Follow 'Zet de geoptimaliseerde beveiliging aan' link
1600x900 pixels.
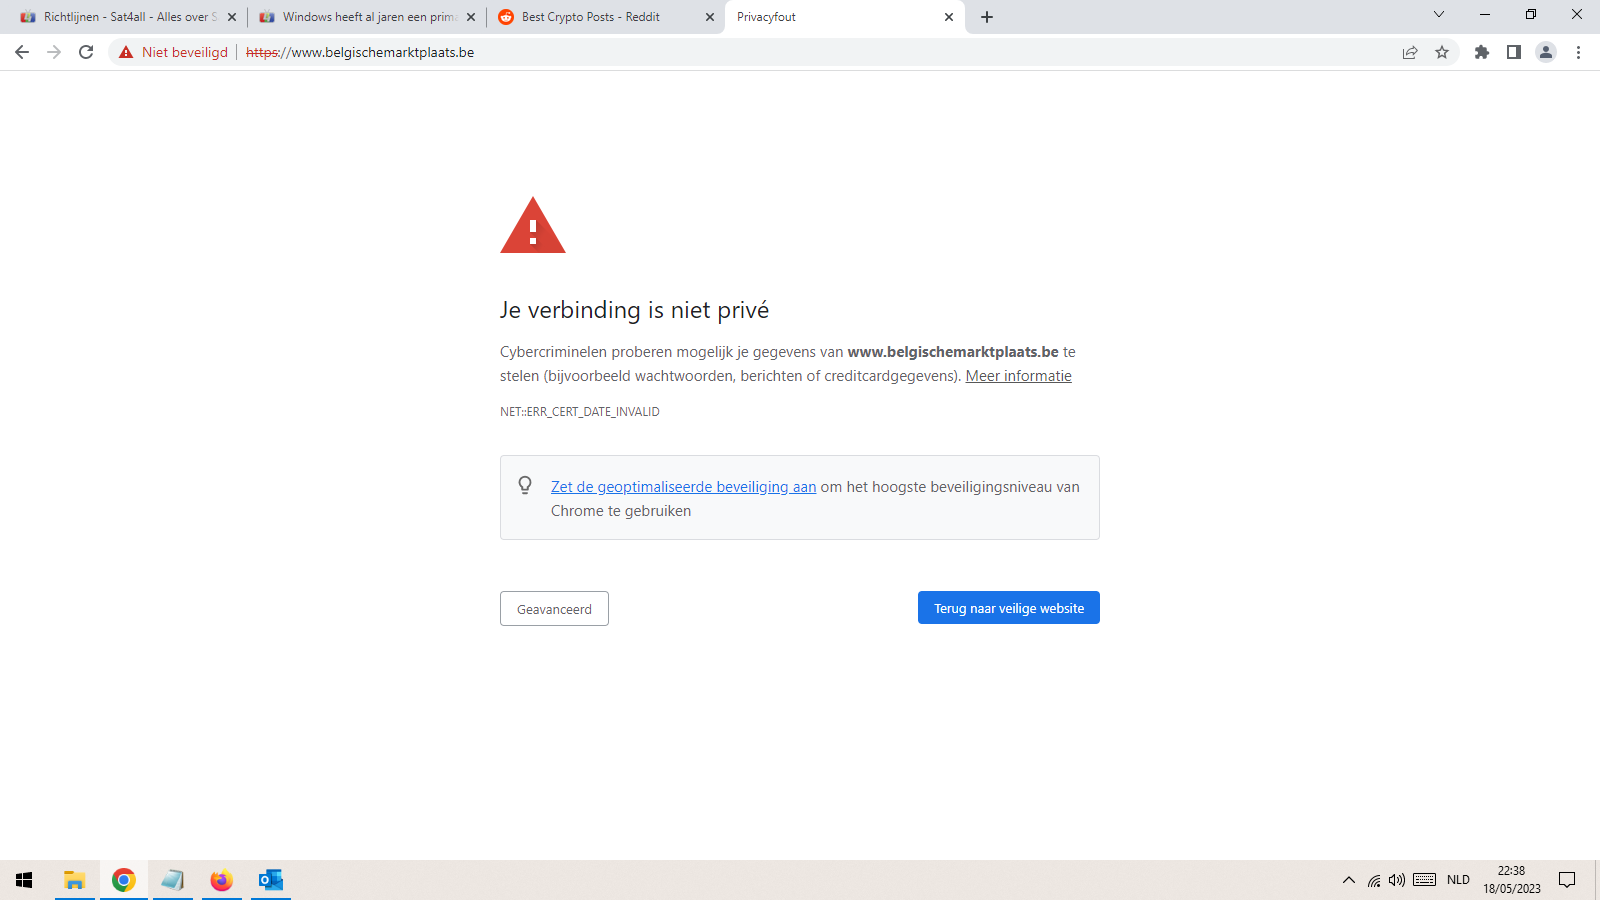(x=683, y=487)
